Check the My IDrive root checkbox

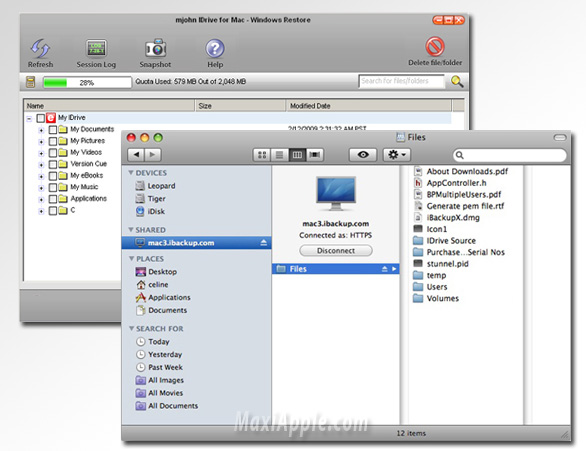[x=40, y=118]
